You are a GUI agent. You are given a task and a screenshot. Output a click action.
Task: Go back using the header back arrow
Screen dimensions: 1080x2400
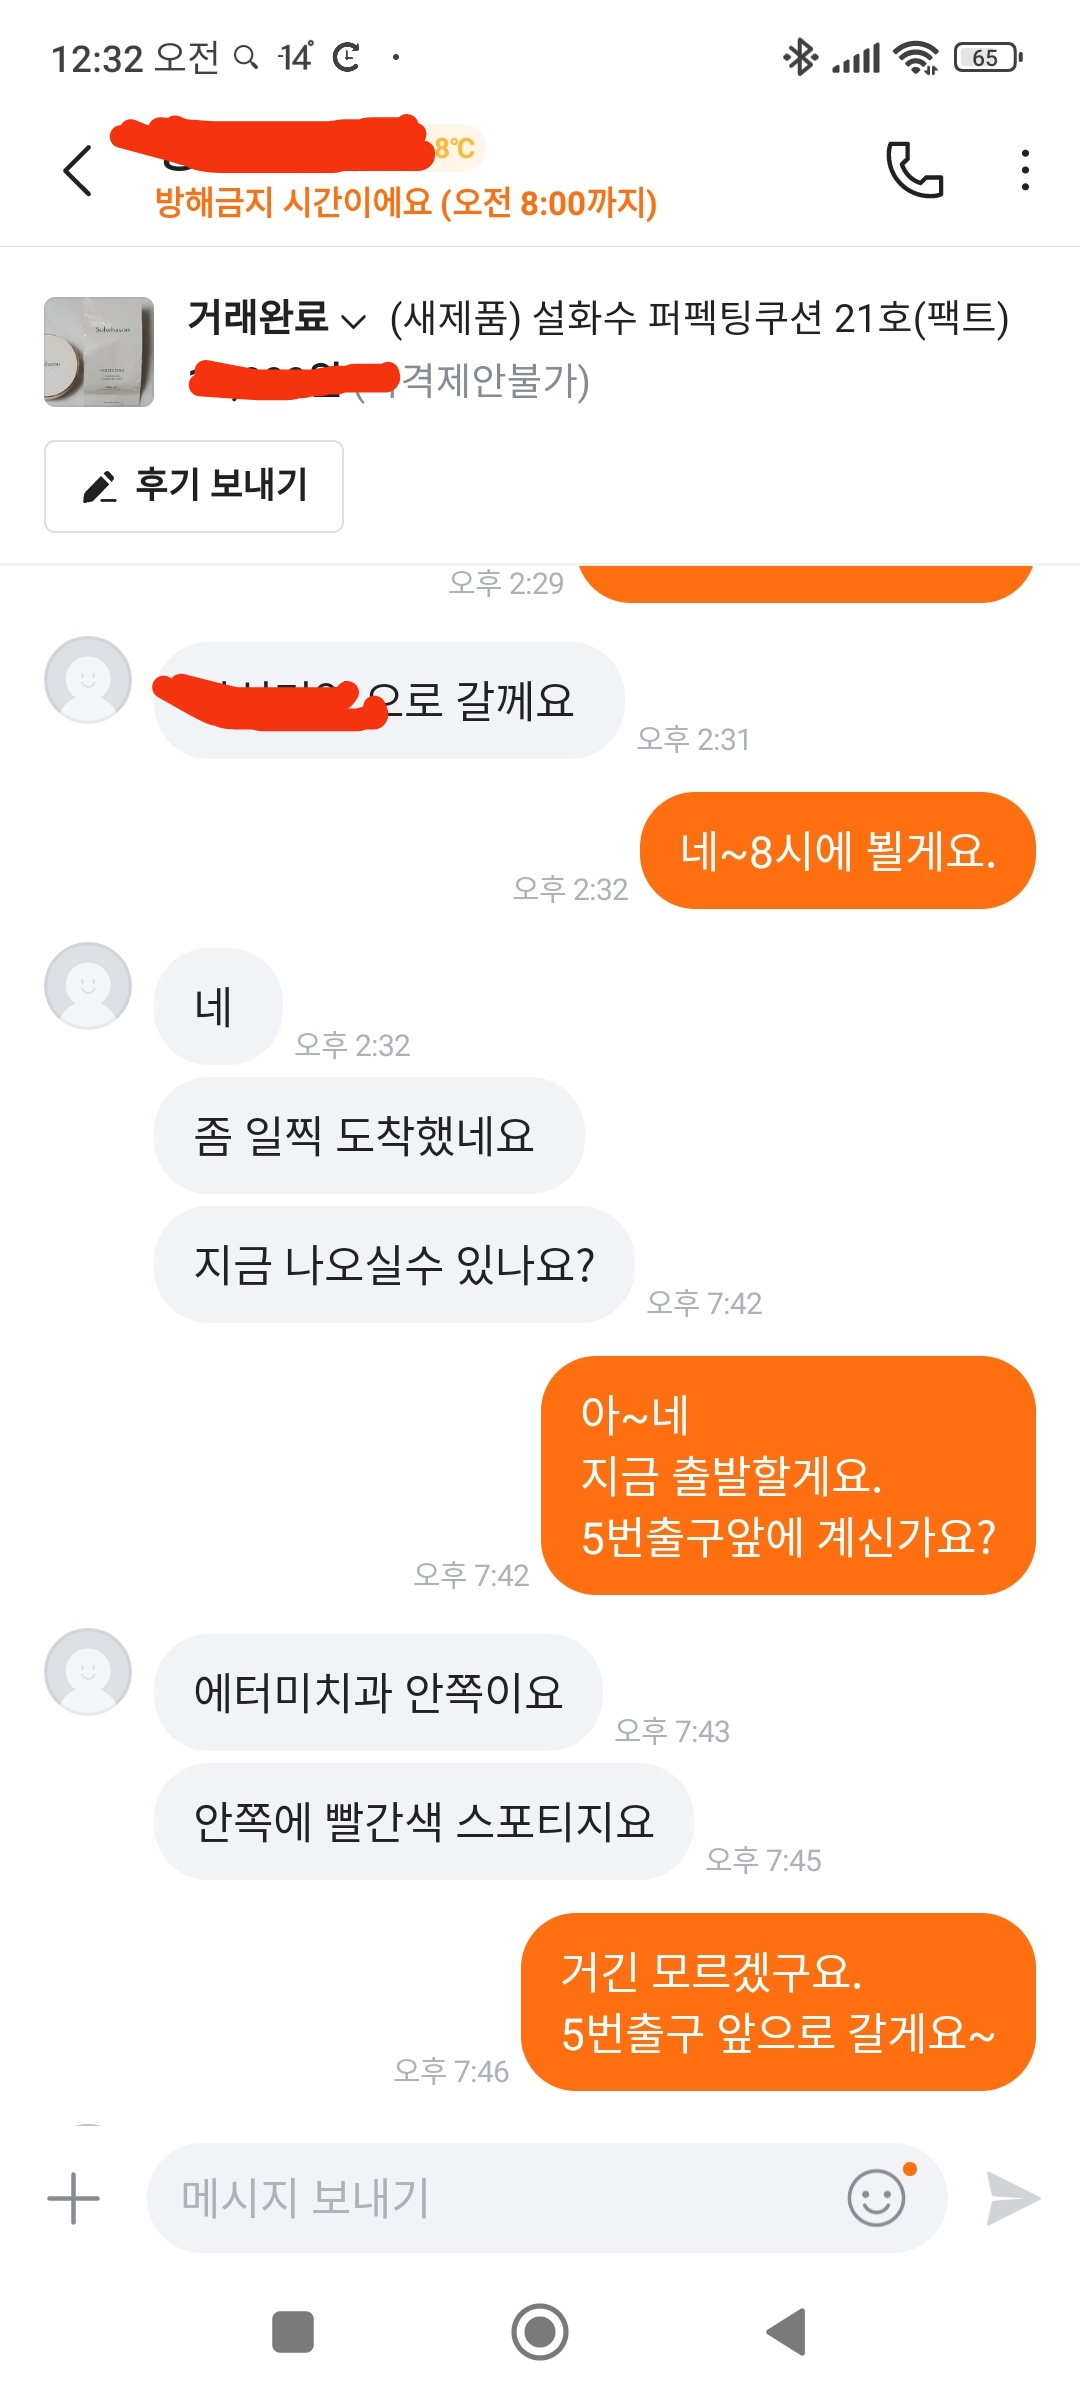click(x=77, y=170)
